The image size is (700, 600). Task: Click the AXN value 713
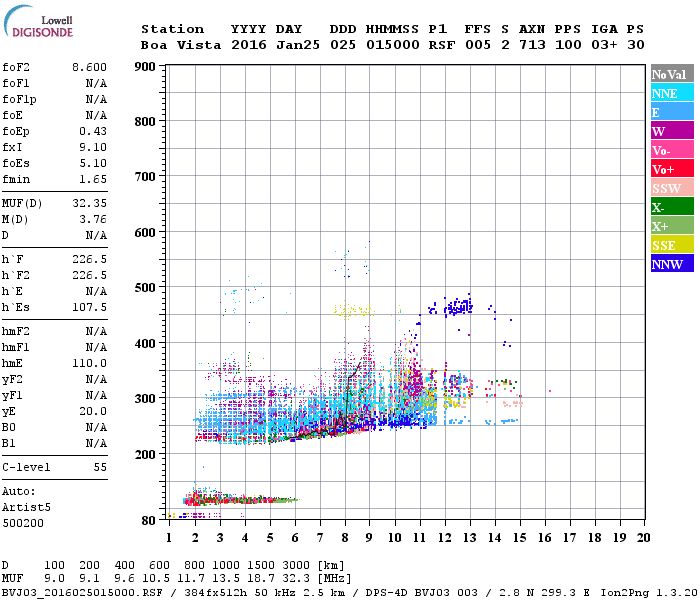pos(532,45)
